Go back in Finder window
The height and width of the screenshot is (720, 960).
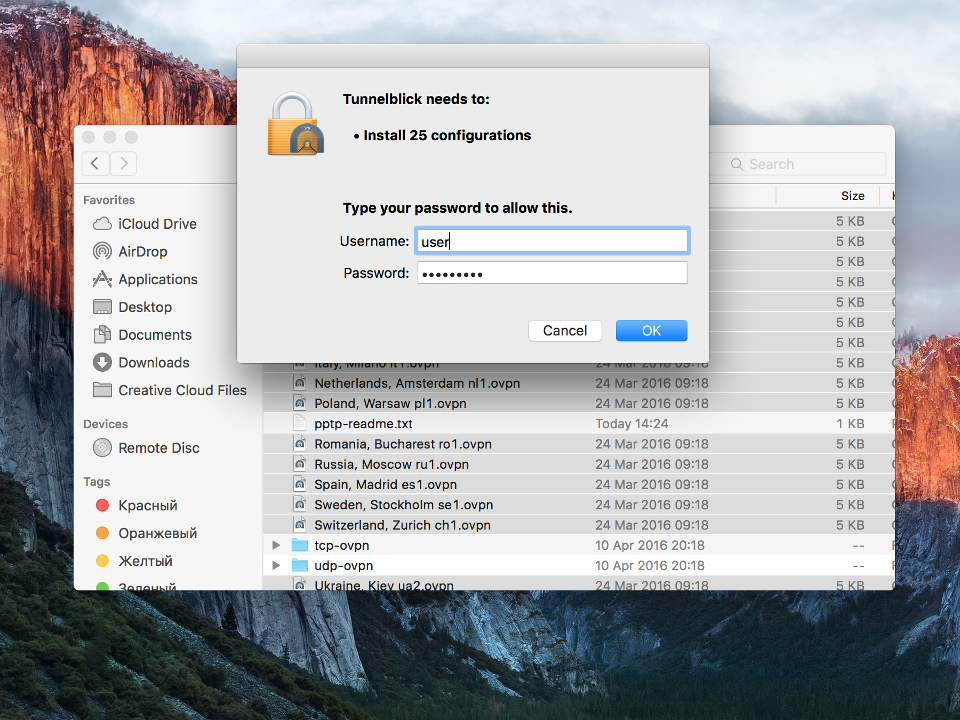[95, 163]
